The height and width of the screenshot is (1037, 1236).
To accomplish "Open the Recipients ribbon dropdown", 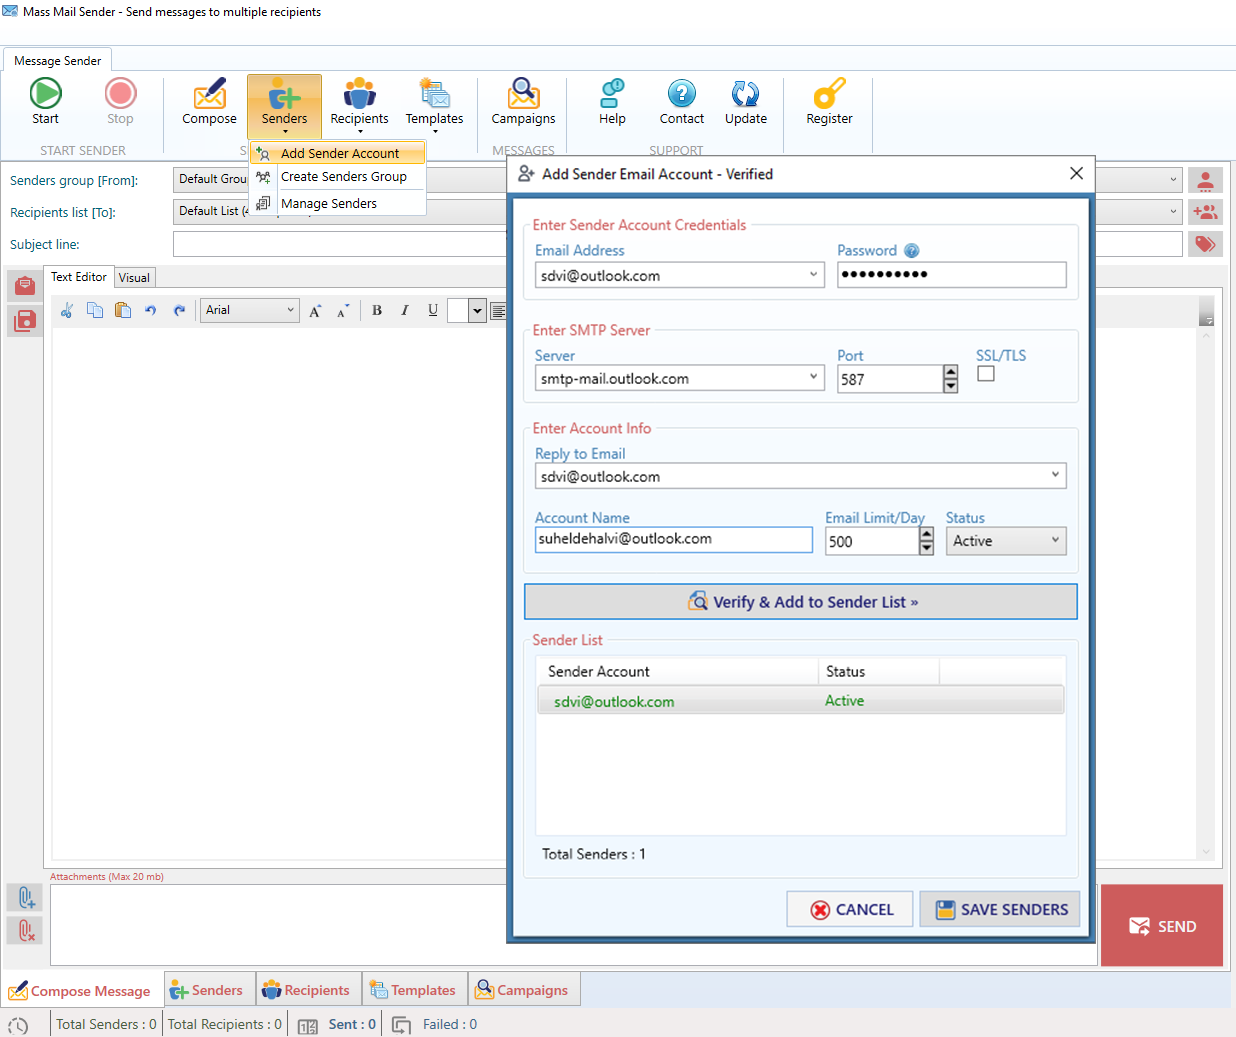I will 359,105.
